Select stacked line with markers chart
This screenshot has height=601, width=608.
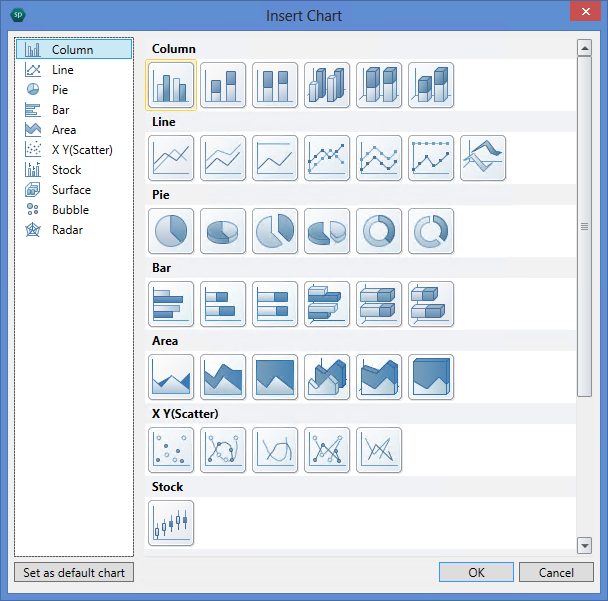379,158
